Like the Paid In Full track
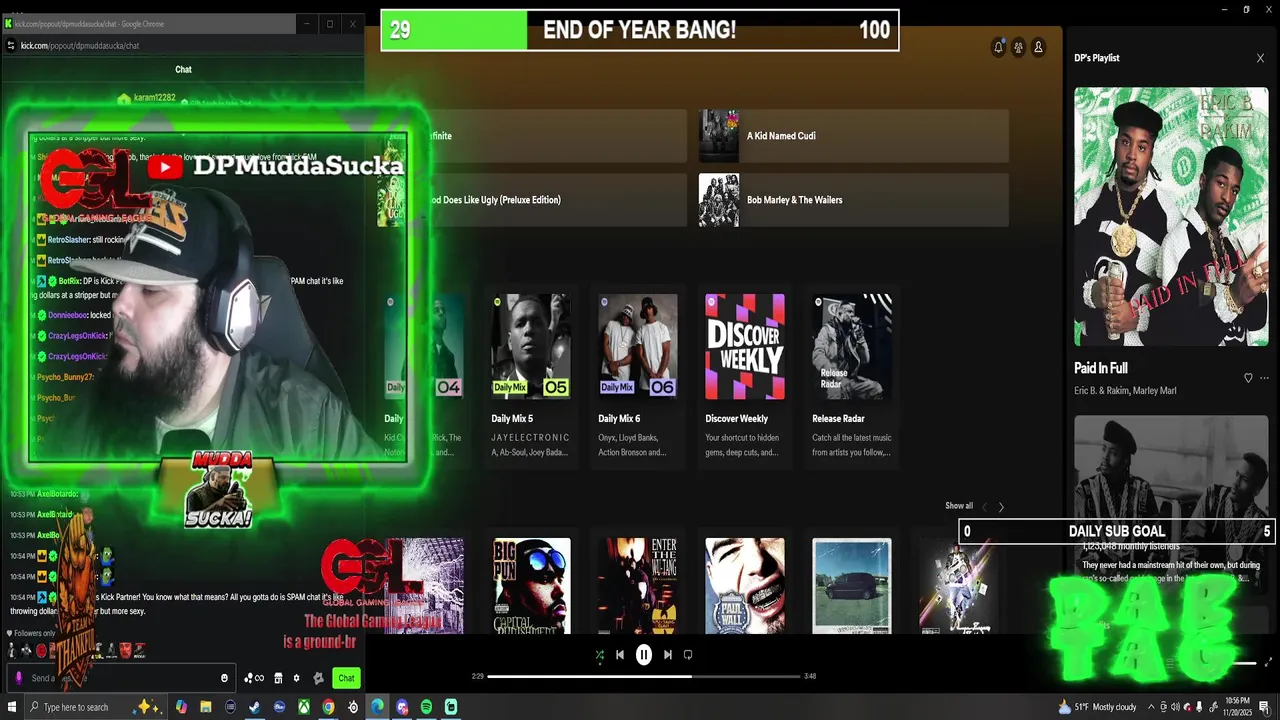This screenshot has width=1280, height=720. (x=1248, y=378)
